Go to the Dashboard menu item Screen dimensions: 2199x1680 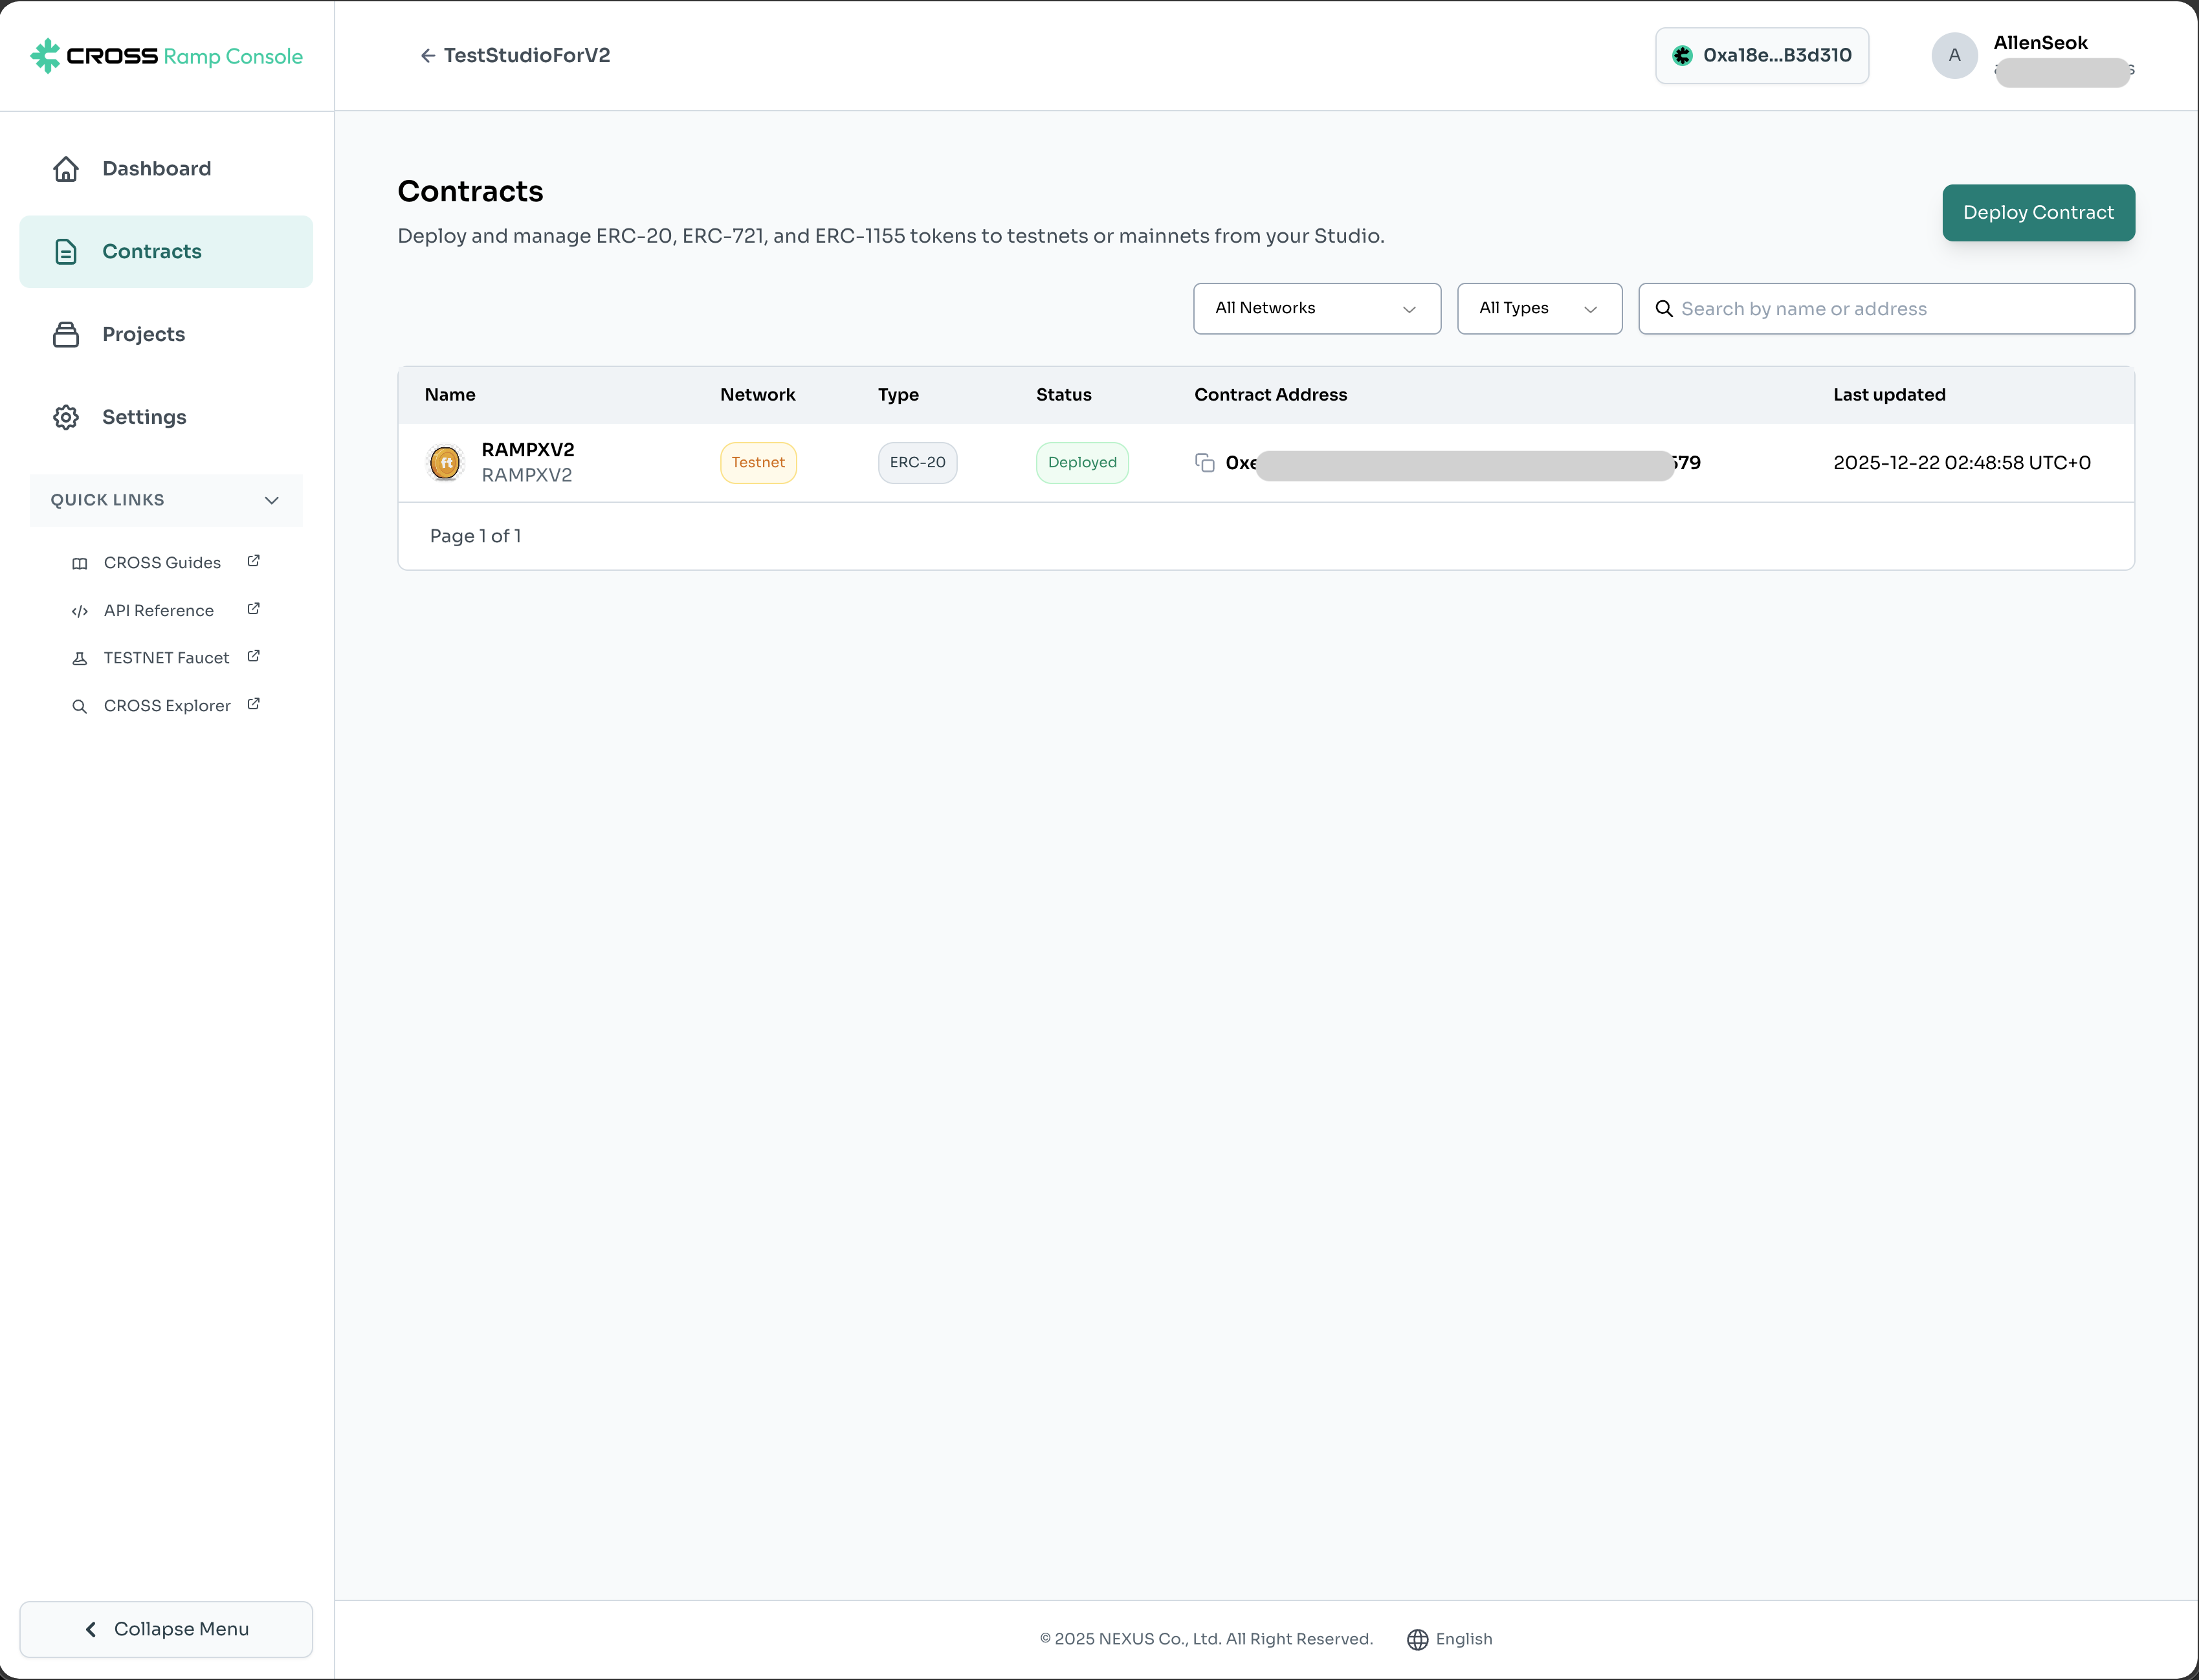click(x=157, y=169)
